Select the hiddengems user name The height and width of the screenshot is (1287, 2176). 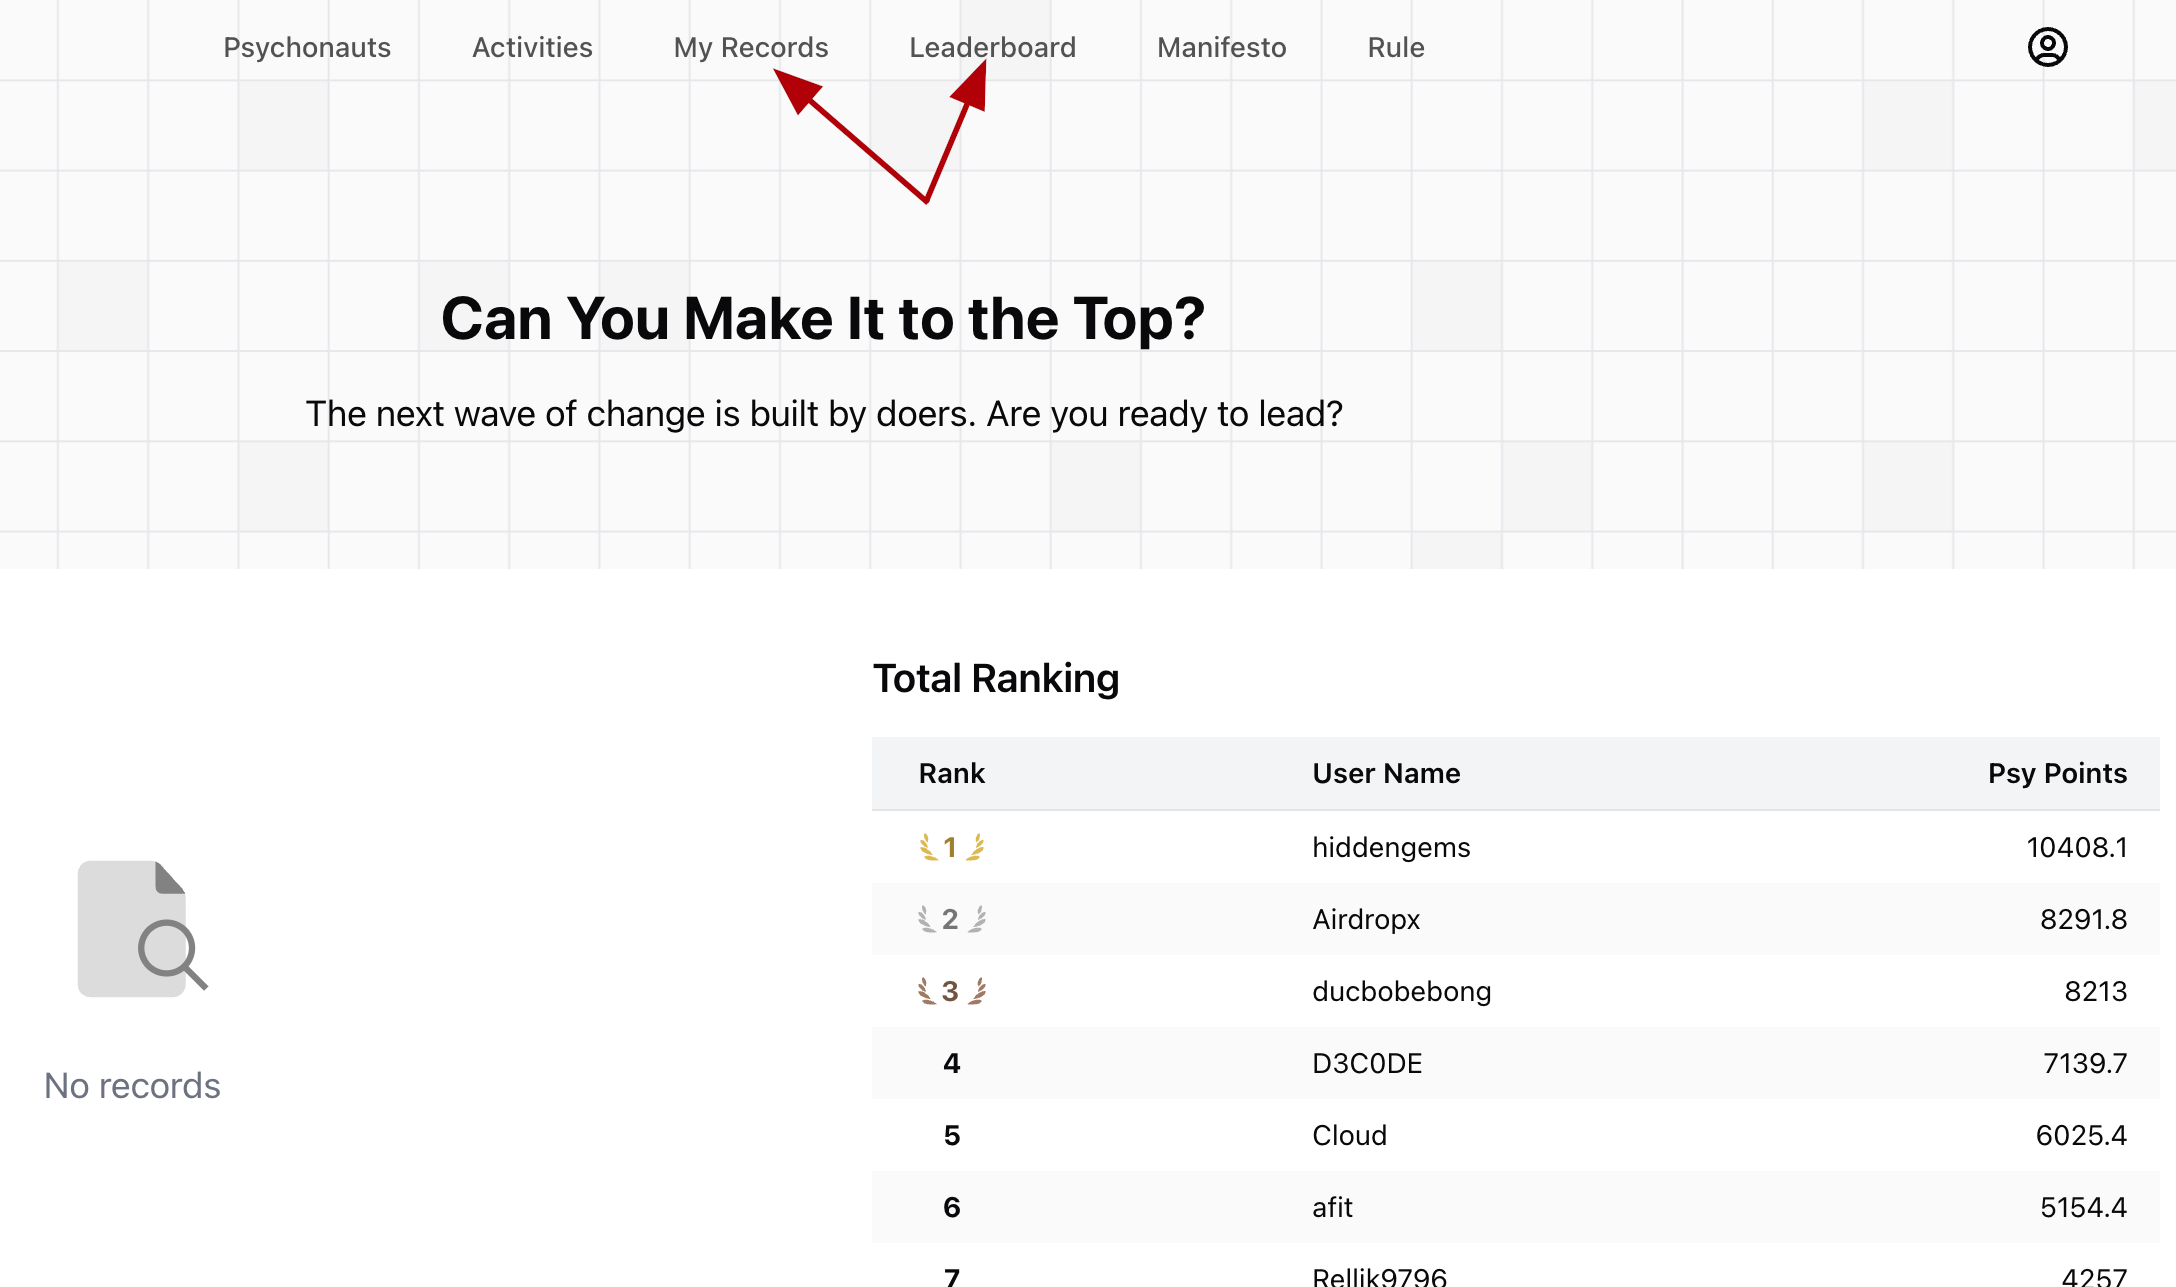tap(1391, 847)
